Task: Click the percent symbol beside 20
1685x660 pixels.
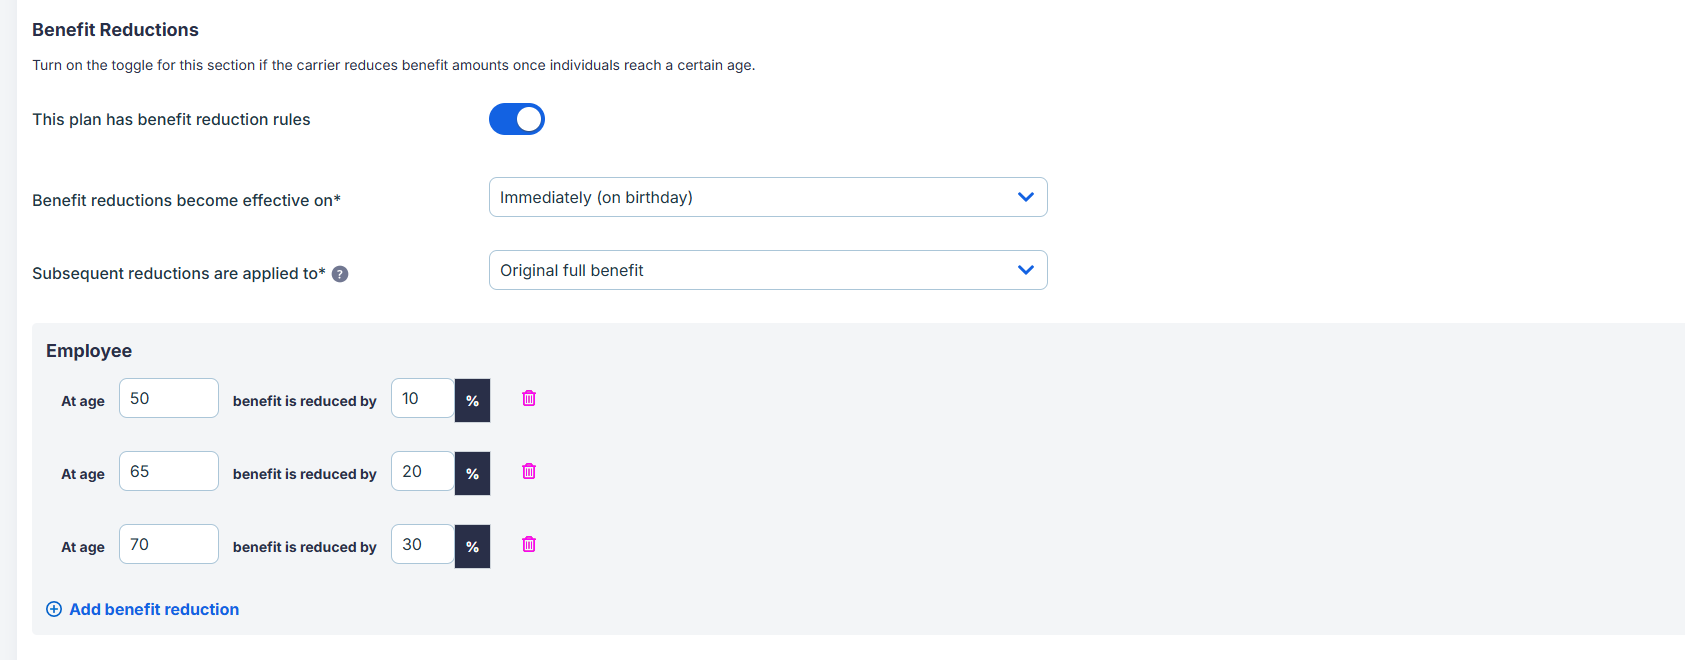Action: pos(472,473)
